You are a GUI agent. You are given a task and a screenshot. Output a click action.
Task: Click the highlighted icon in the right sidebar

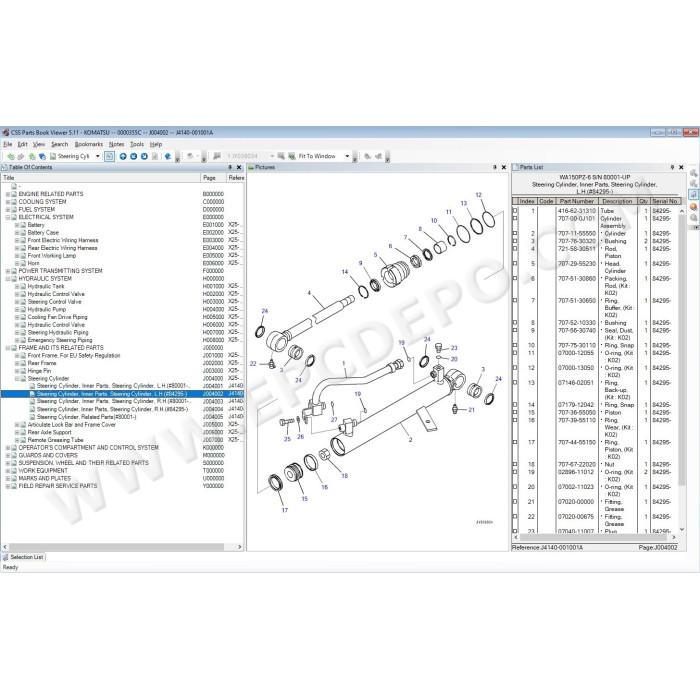pyautogui.click(x=693, y=195)
